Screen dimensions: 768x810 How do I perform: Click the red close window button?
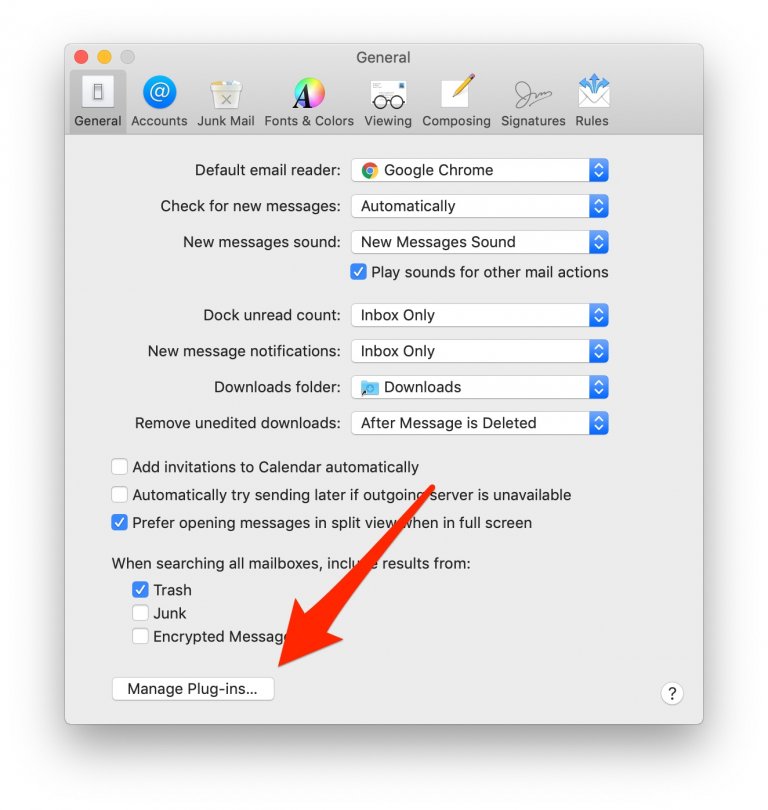pyautogui.click(x=82, y=57)
